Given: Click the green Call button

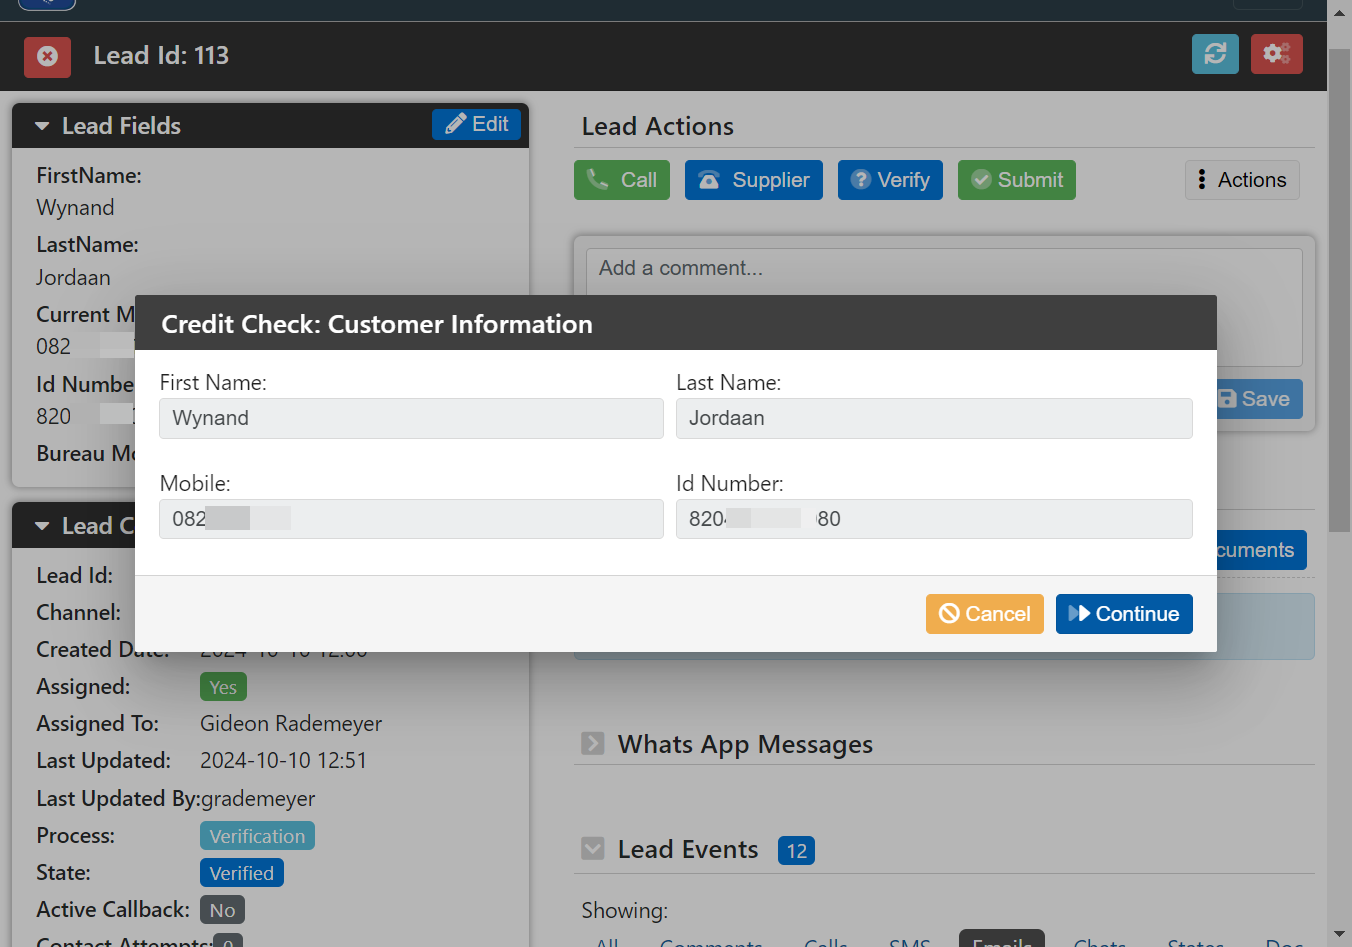Looking at the screenshot, I should tap(622, 180).
